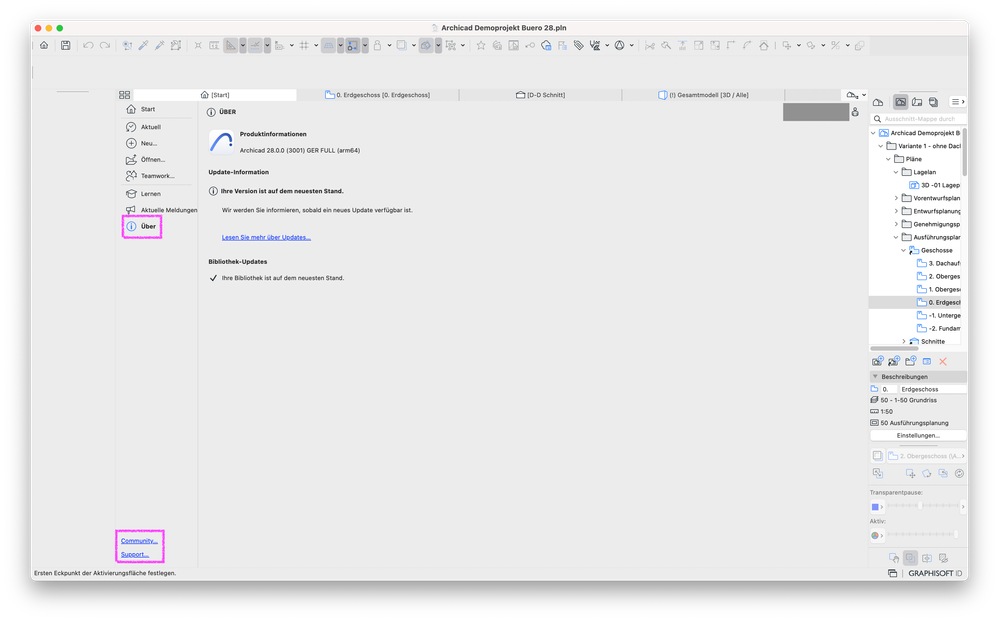Click the percent icon in toolbar
The width and height of the screenshot is (999, 621).
835,45
